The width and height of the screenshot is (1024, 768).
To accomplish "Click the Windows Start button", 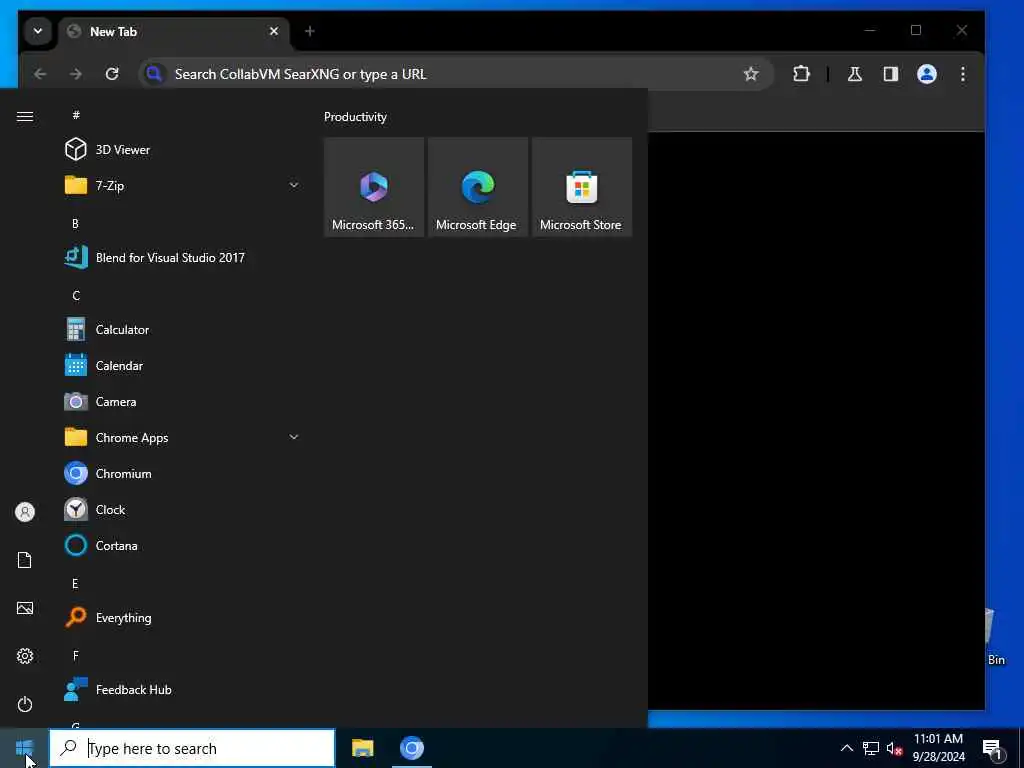I will 24,748.
